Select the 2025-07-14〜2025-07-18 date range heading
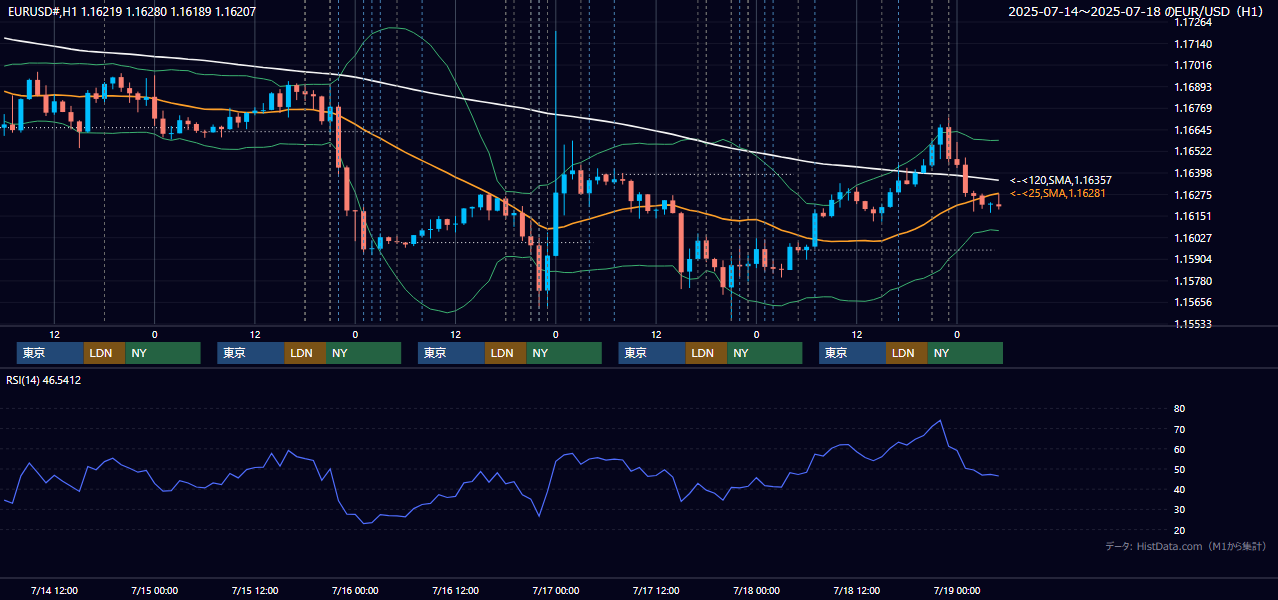Screen dimensions: 1278x600 pos(1136,12)
